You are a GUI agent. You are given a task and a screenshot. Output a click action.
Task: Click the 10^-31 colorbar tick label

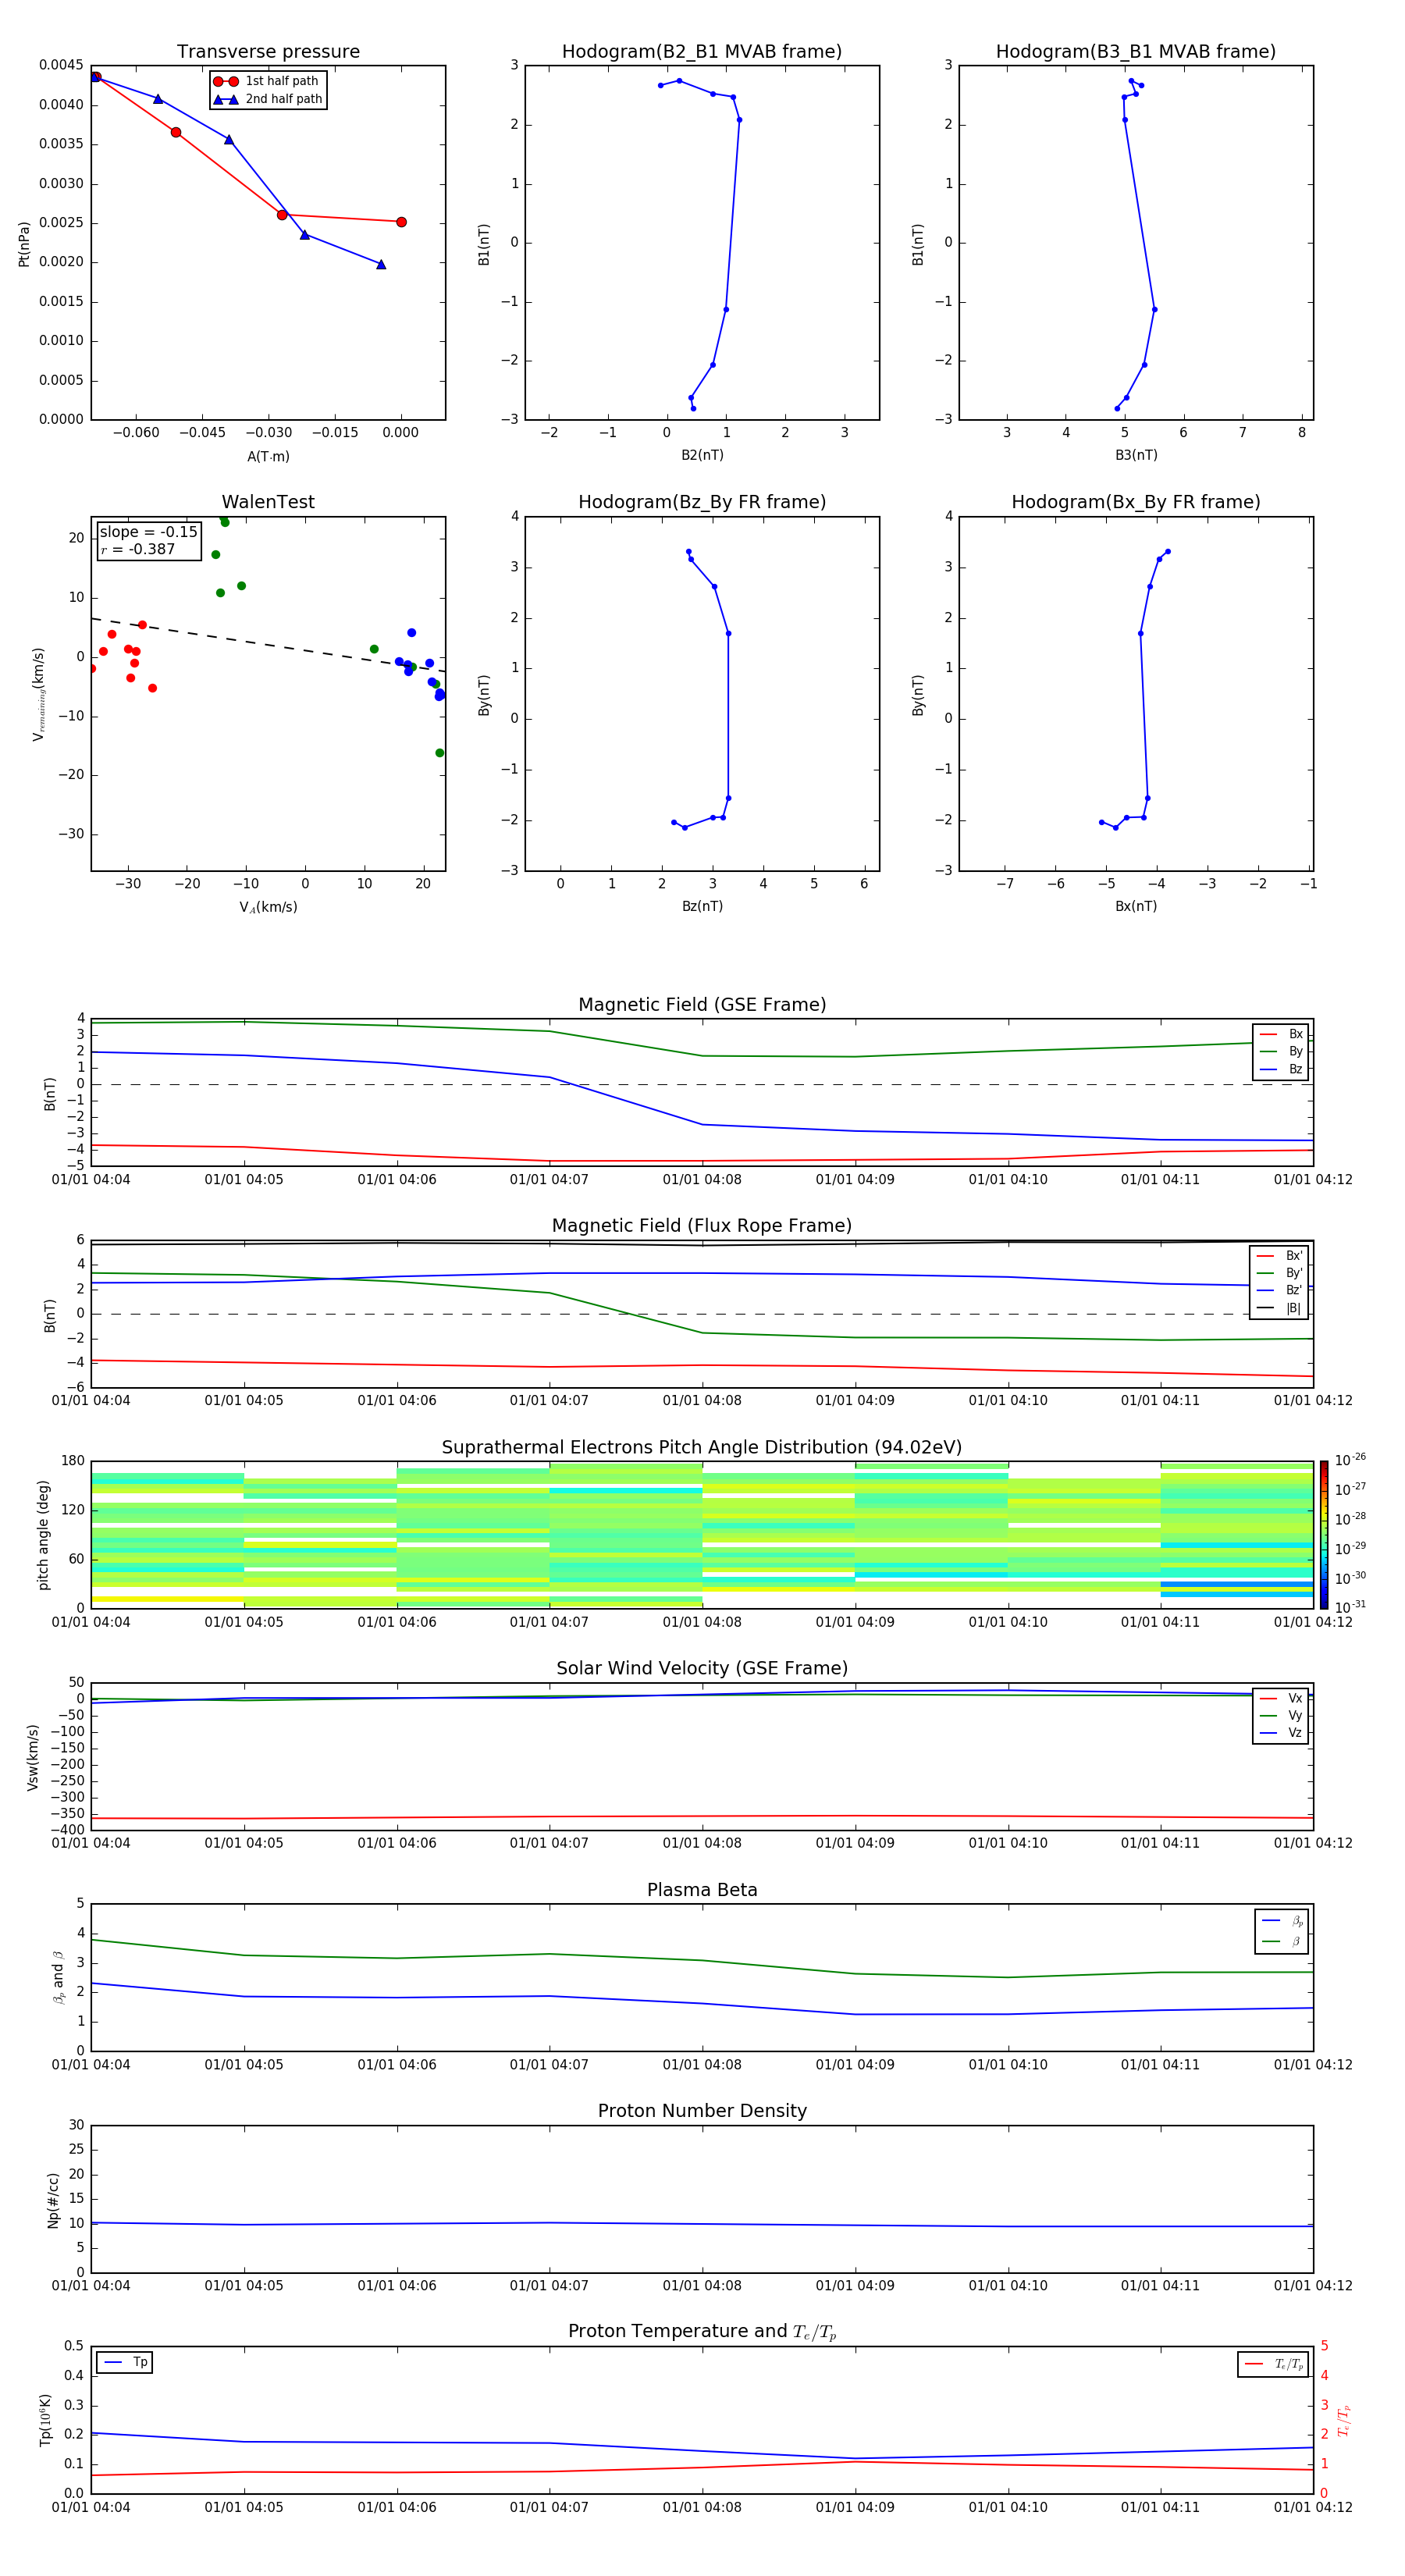point(1350,1607)
